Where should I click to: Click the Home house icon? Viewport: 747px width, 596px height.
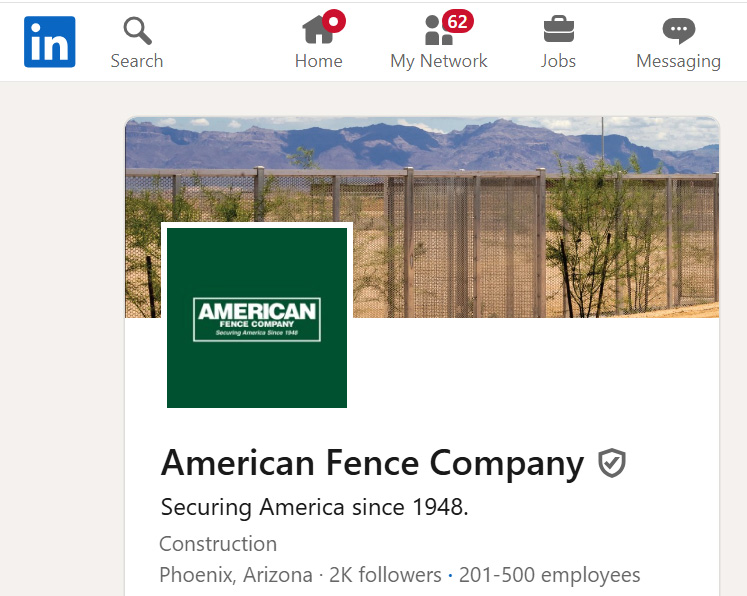[x=317, y=31]
